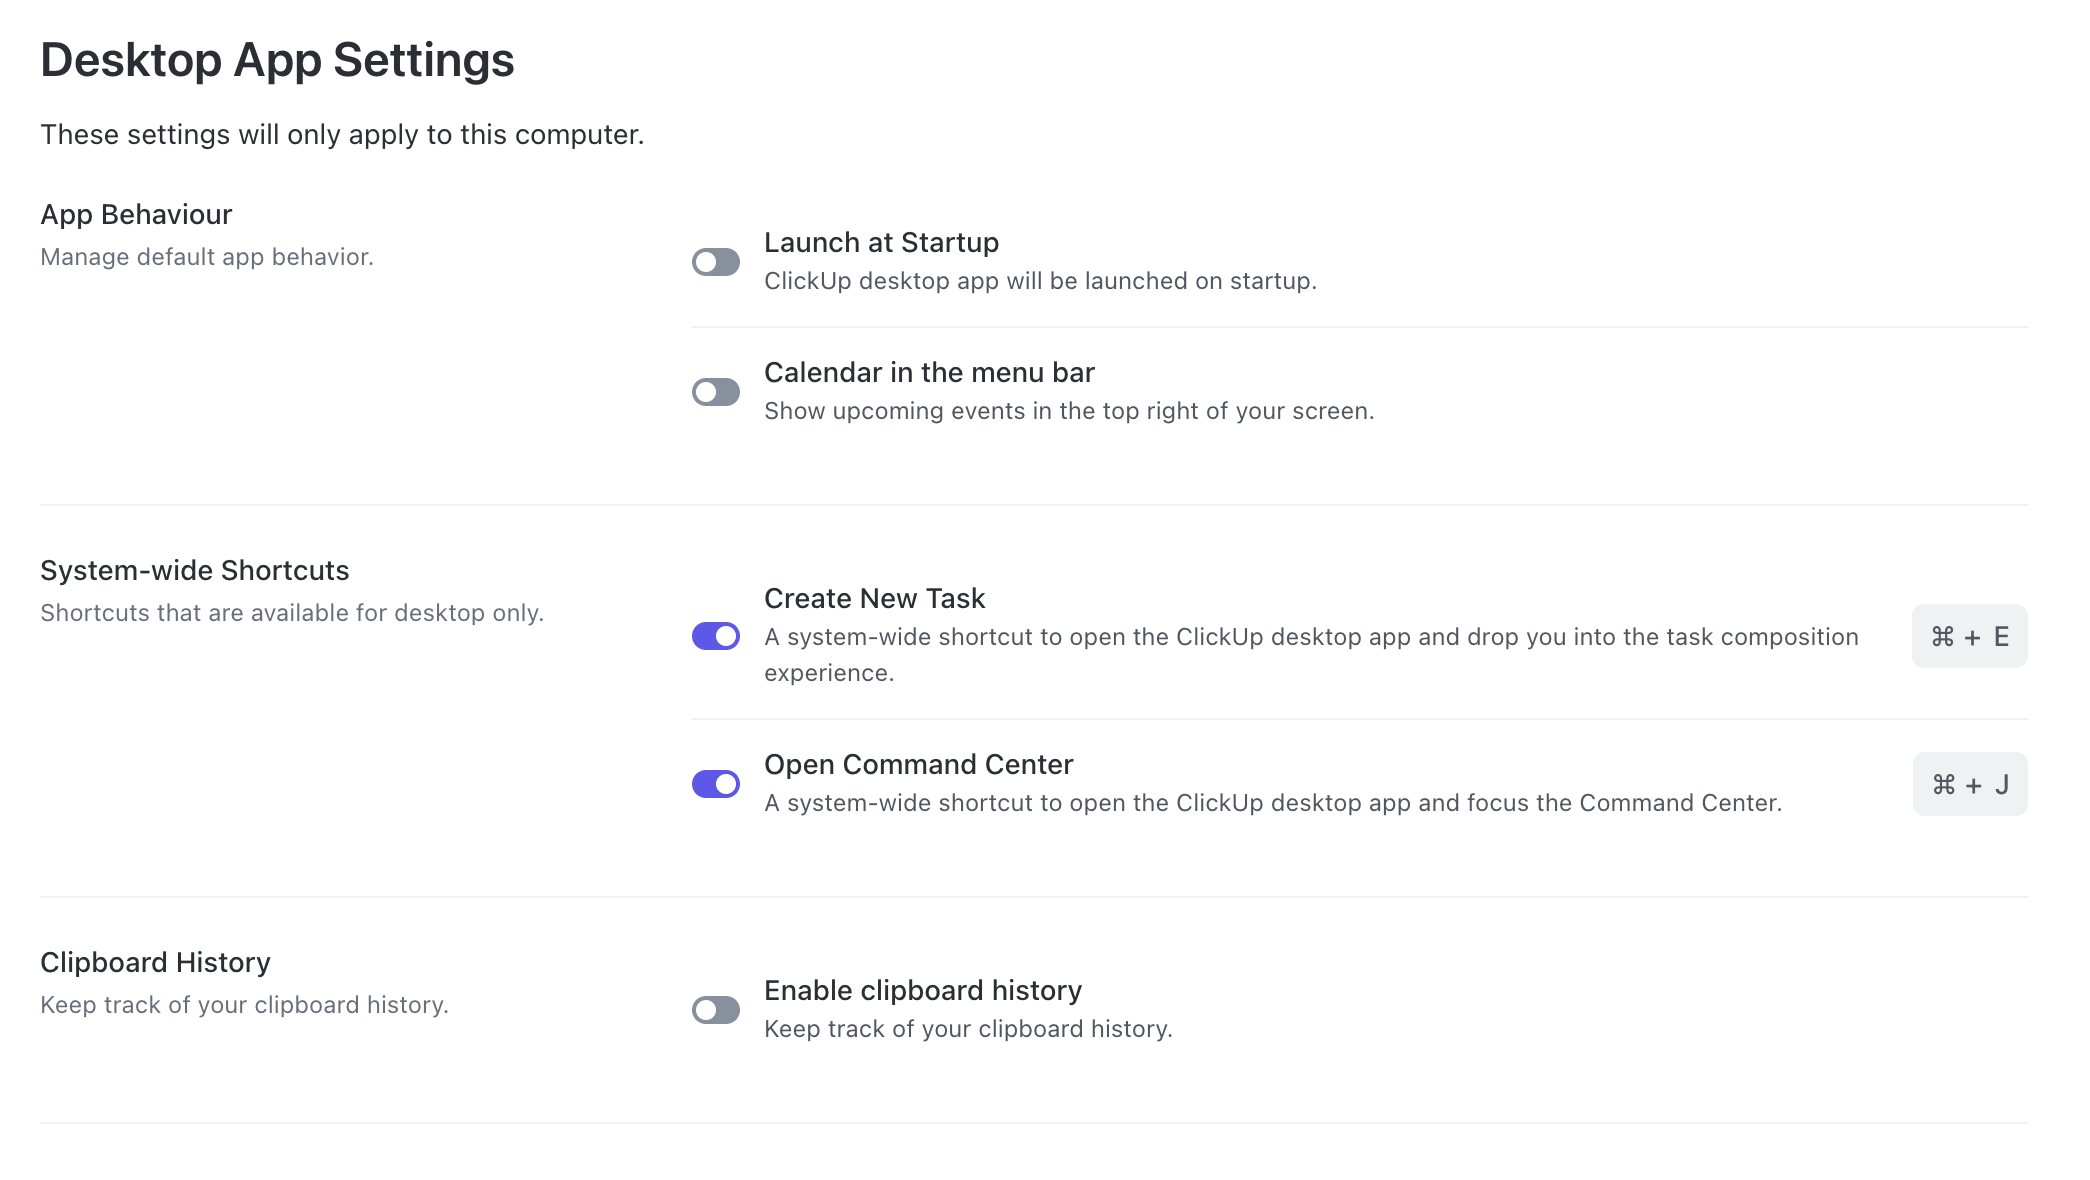The height and width of the screenshot is (1180, 2090).
Task: Switch off the Open Command Center toggle
Action: click(716, 784)
